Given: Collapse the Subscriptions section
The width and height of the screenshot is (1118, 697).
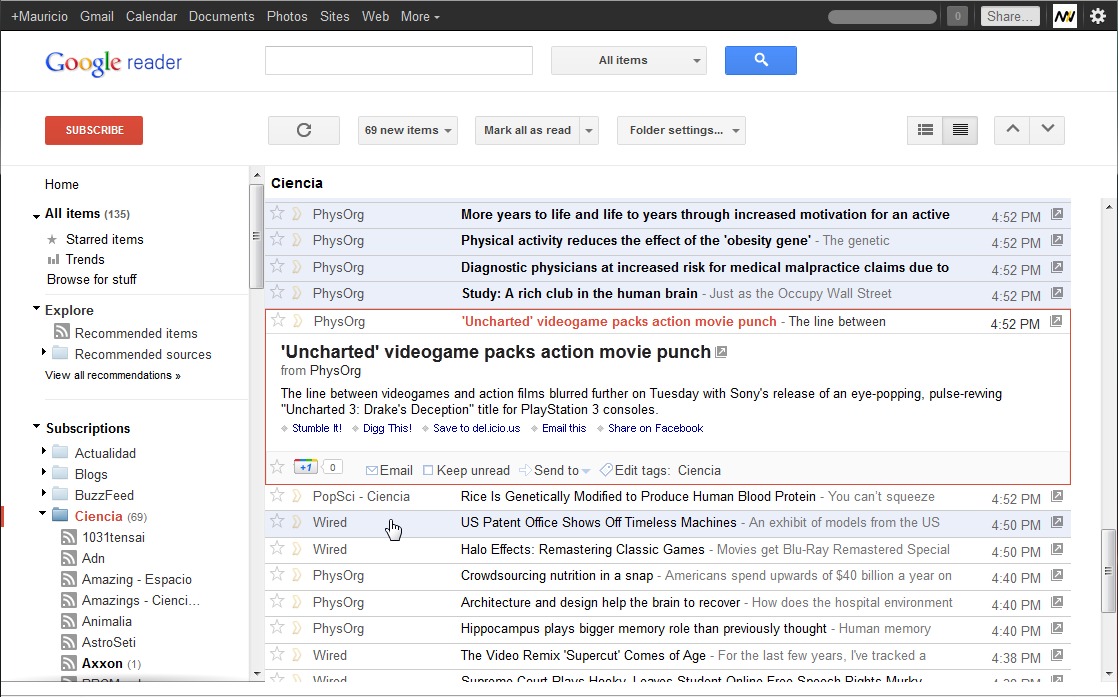Looking at the screenshot, I should point(36,428).
